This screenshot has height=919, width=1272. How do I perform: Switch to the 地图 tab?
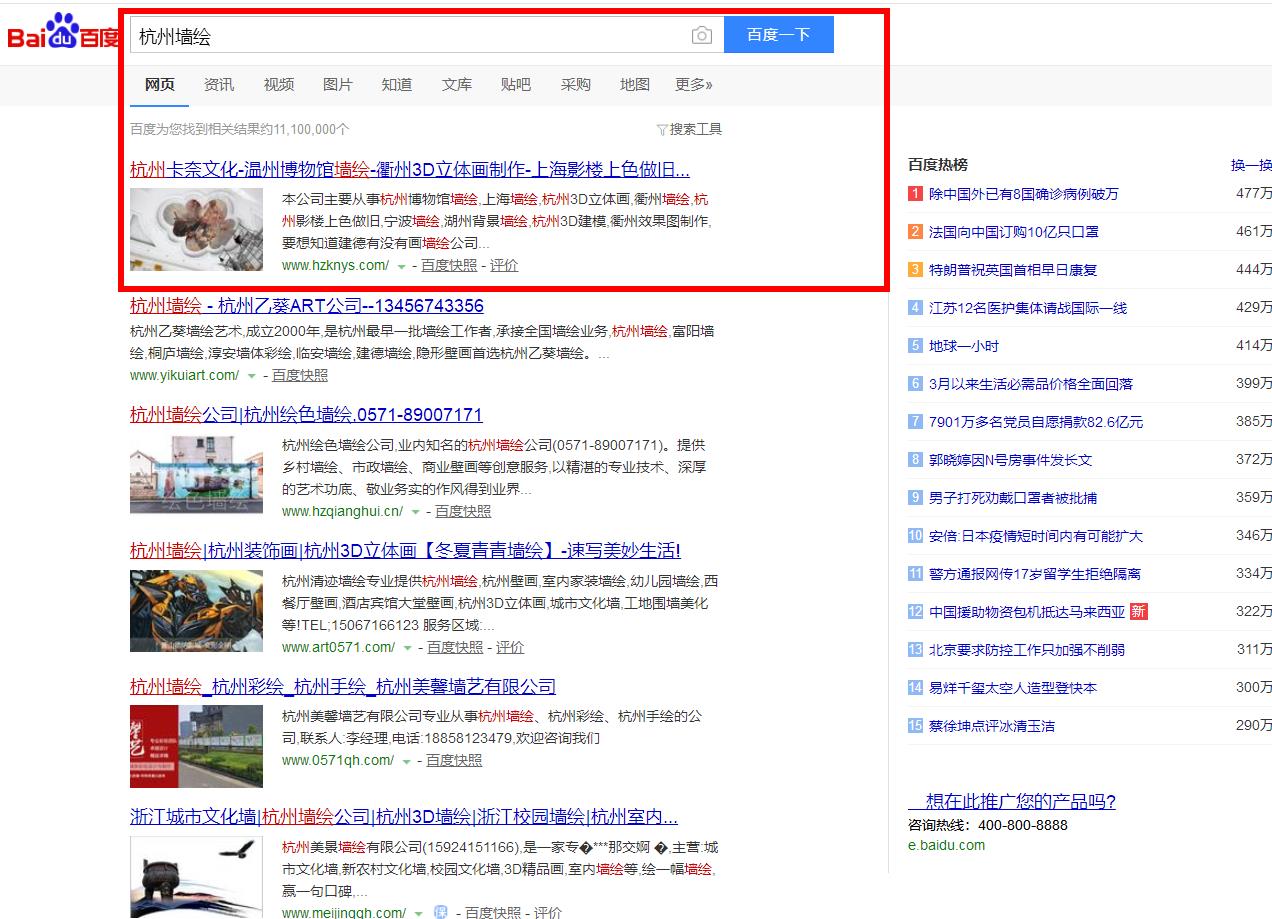(635, 85)
